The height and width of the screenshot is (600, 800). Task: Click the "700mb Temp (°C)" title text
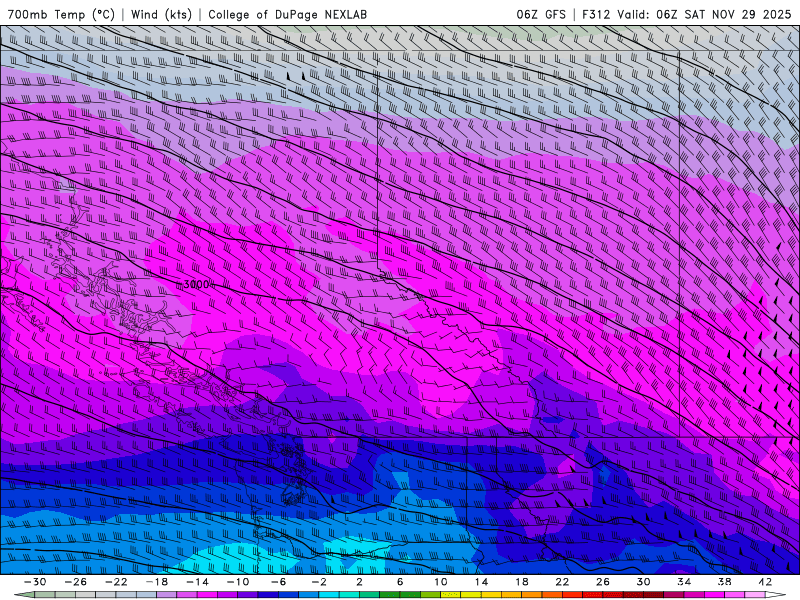pos(61,14)
